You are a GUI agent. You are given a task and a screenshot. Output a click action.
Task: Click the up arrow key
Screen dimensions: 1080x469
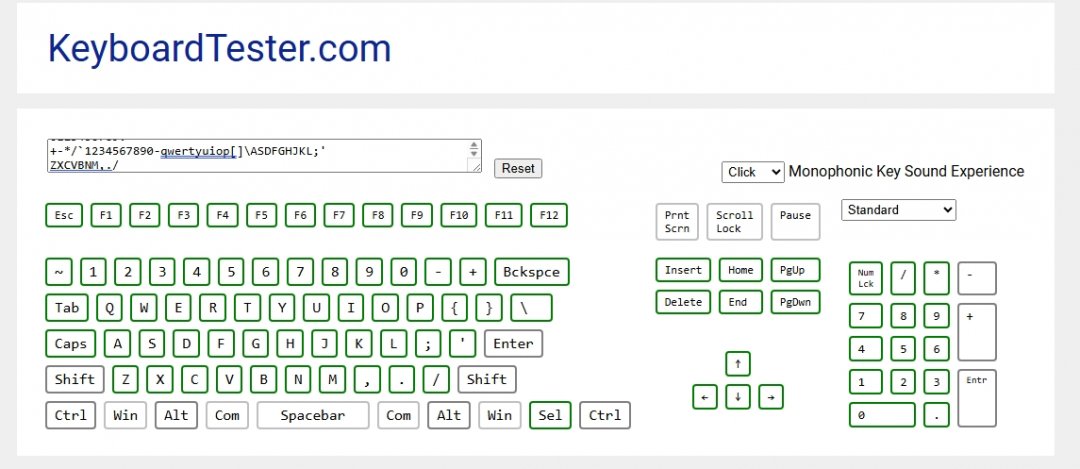[x=737, y=363]
